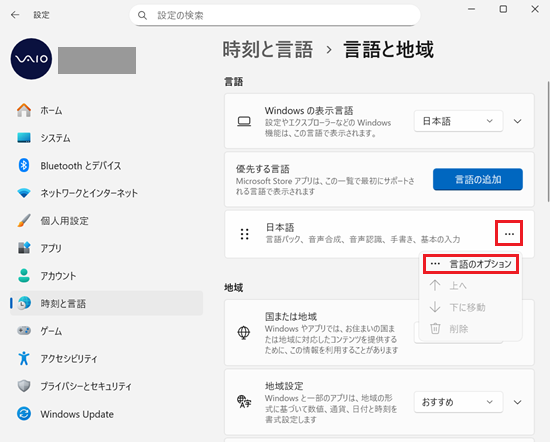Click the Wi-Fi network icon in the sidebar

pos(24,193)
